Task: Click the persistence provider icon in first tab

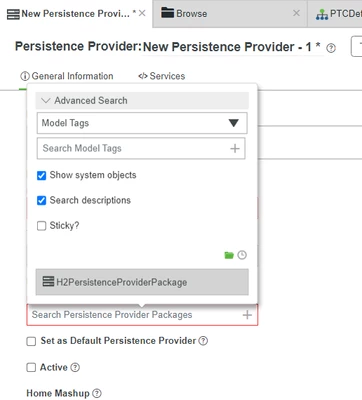Action: [13, 14]
